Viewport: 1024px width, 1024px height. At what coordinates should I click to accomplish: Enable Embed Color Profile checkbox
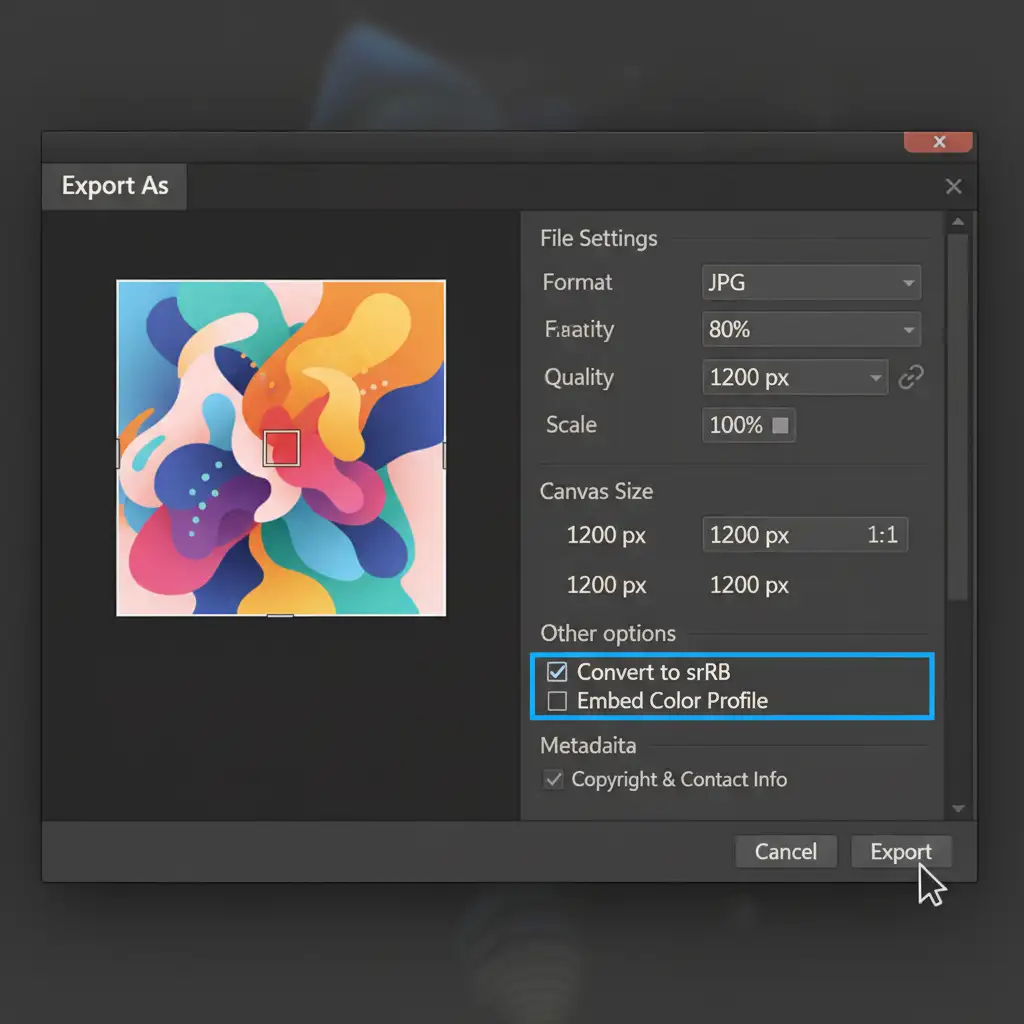click(x=557, y=701)
